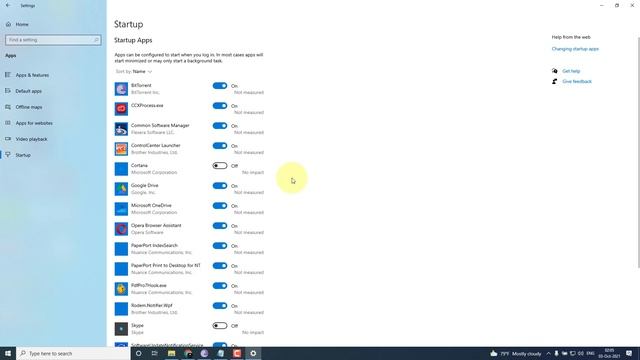The width and height of the screenshot is (640, 360).
Task: Open Changing startup apps link
Action: (x=575, y=49)
